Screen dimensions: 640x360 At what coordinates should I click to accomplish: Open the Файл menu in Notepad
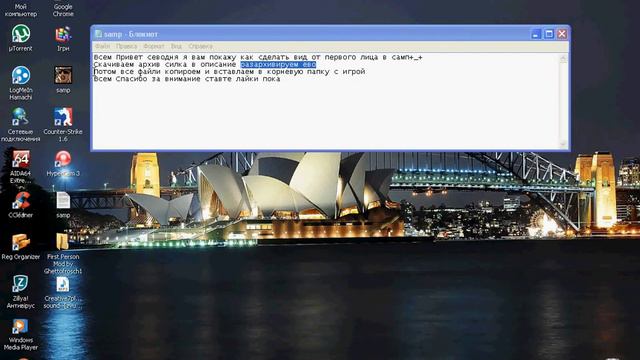click(102, 46)
